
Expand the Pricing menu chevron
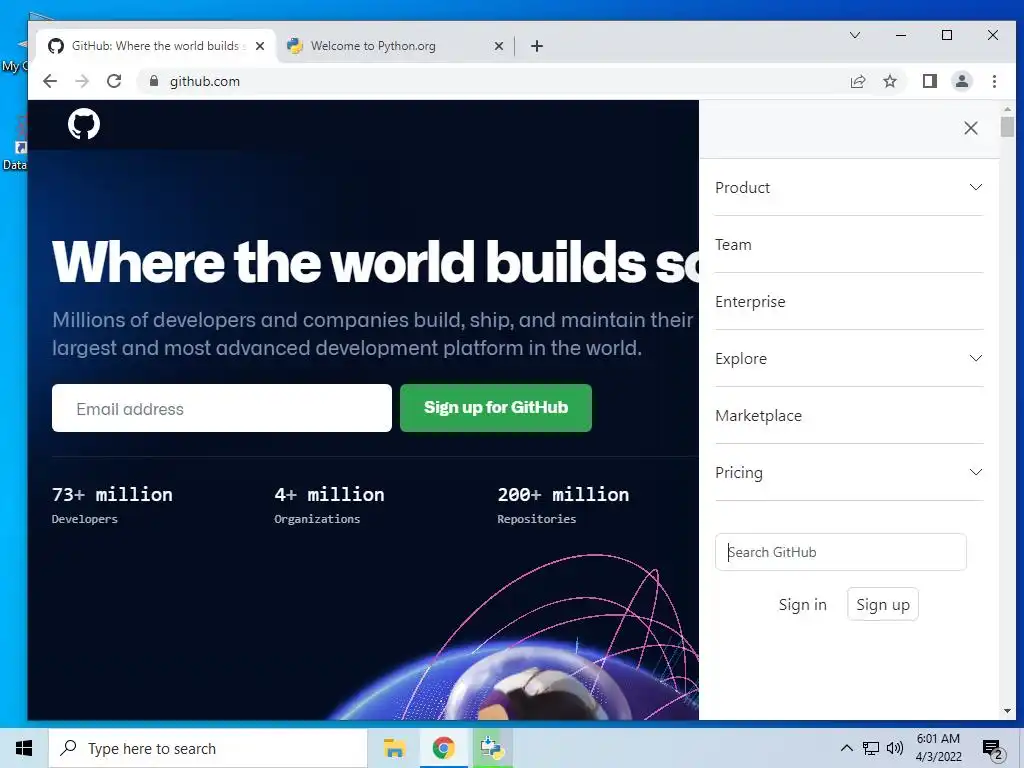point(976,472)
